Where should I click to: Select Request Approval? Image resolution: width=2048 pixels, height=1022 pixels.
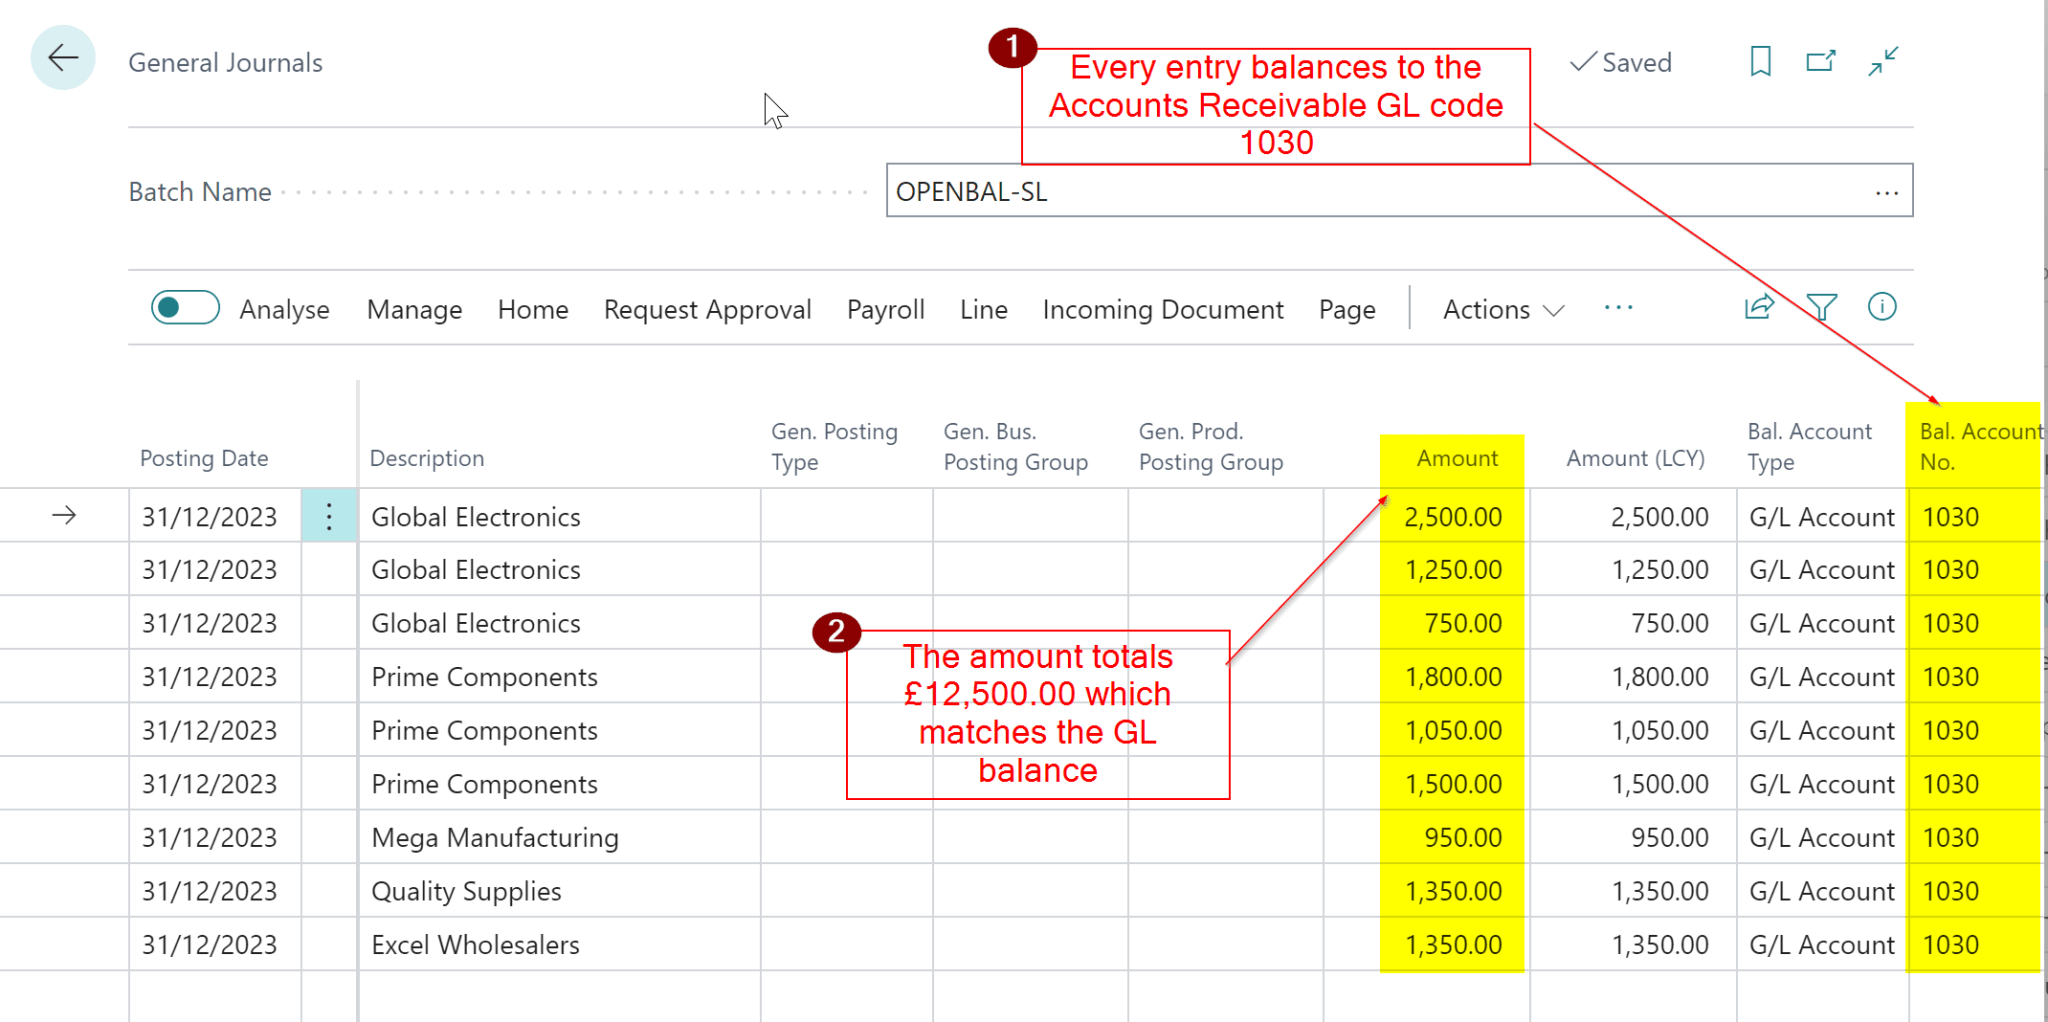click(707, 309)
